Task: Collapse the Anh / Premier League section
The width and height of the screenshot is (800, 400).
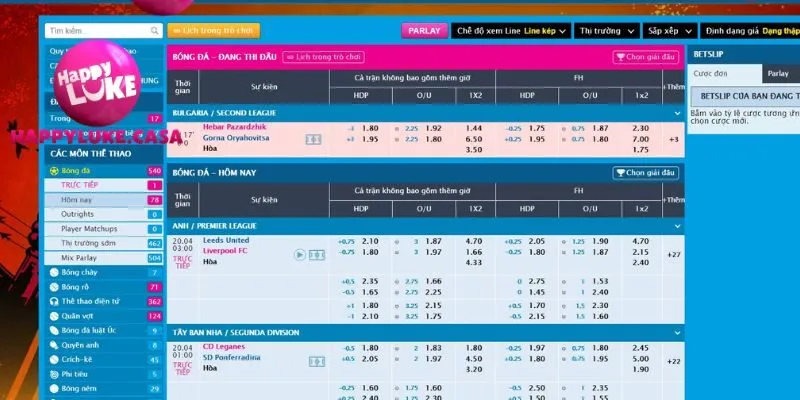Action: pos(678,226)
